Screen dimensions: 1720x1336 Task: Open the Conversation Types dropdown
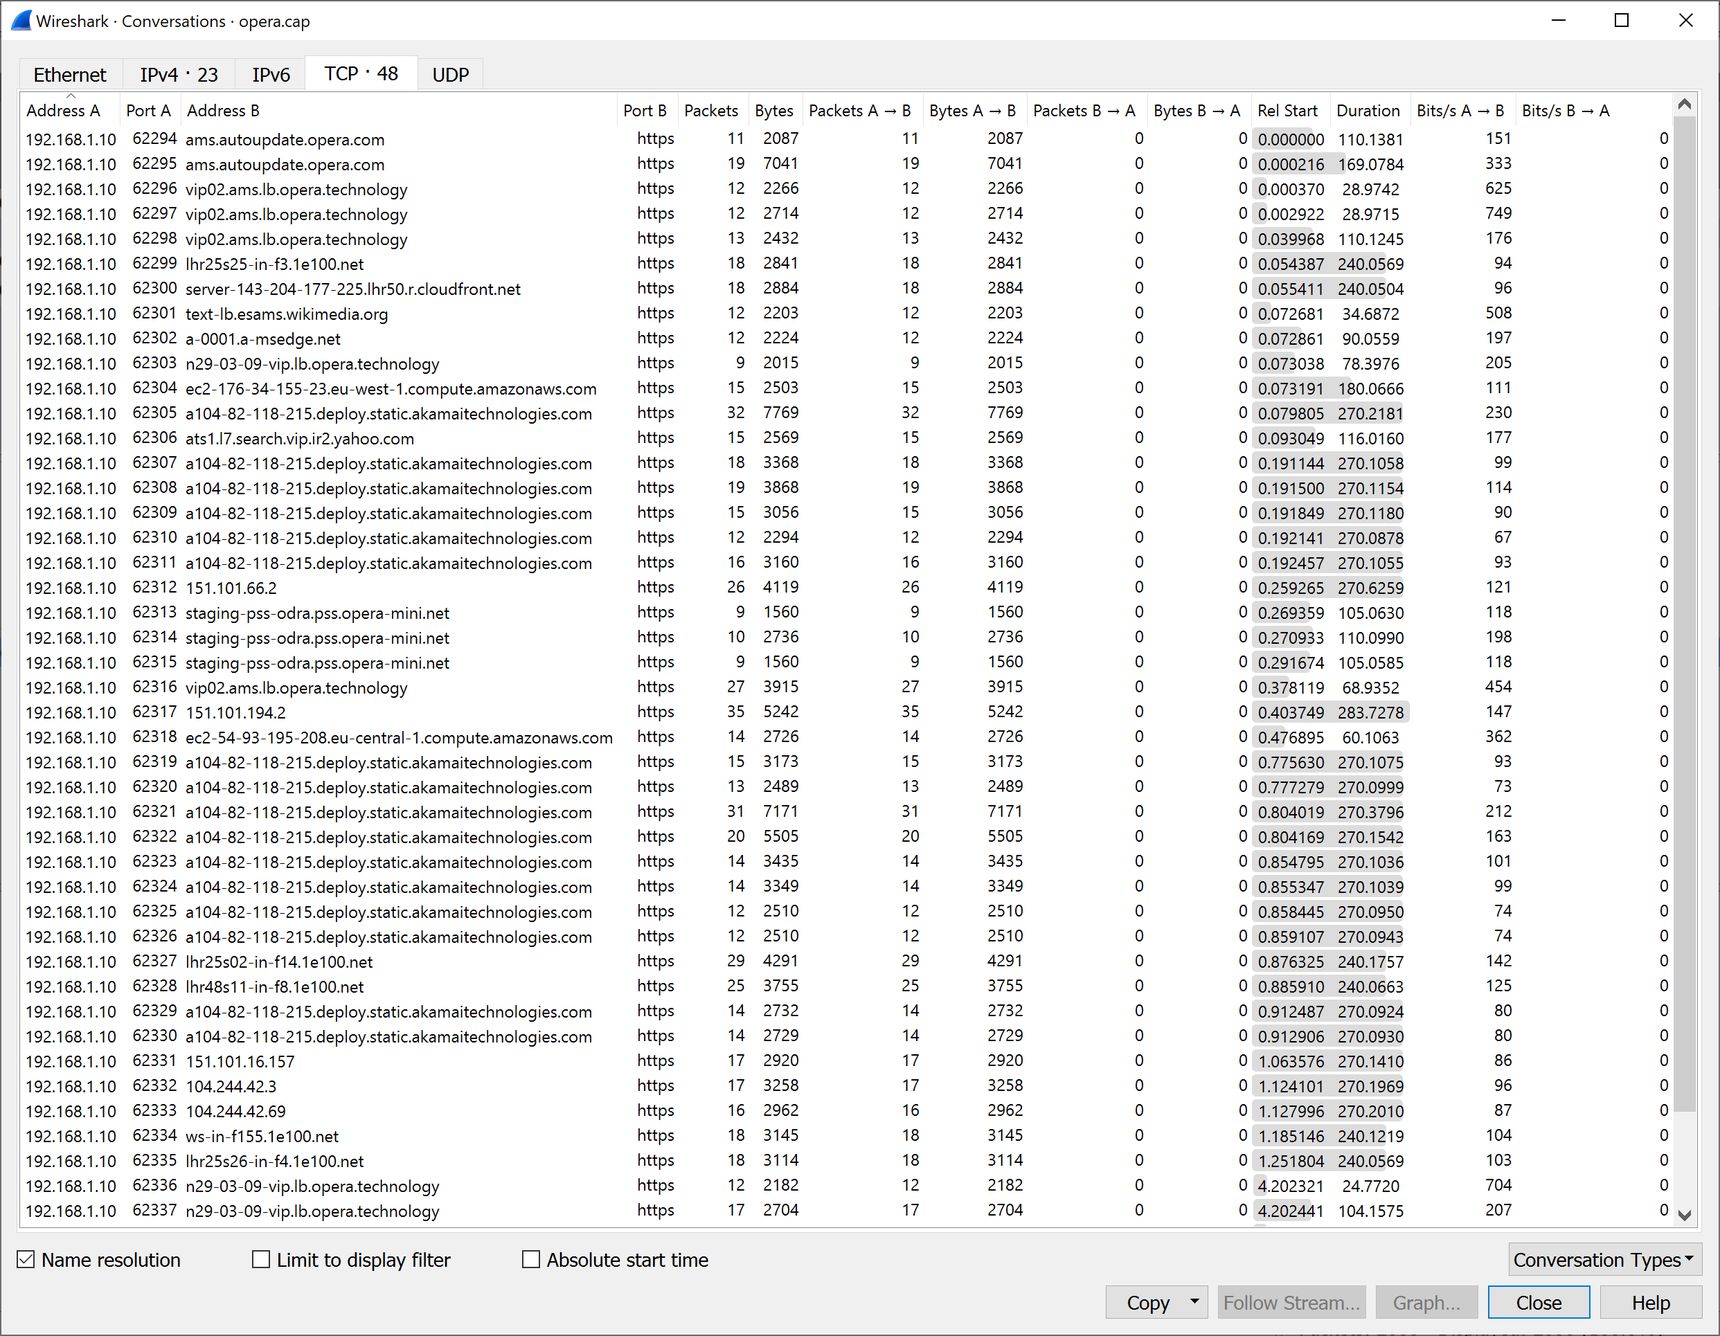pos(1605,1260)
